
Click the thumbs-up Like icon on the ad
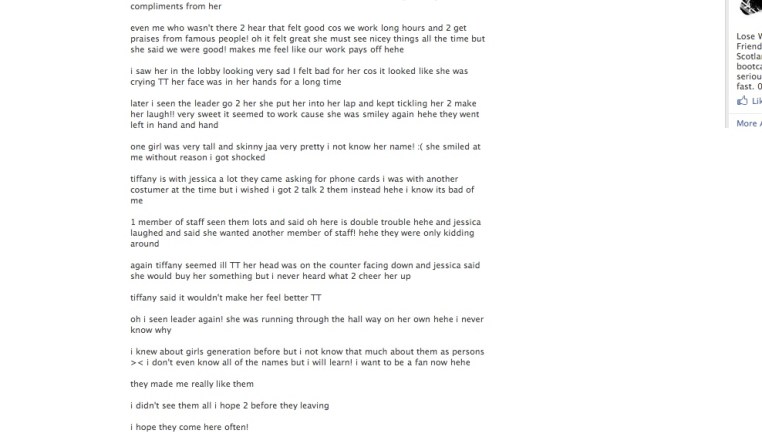(742, 101)
